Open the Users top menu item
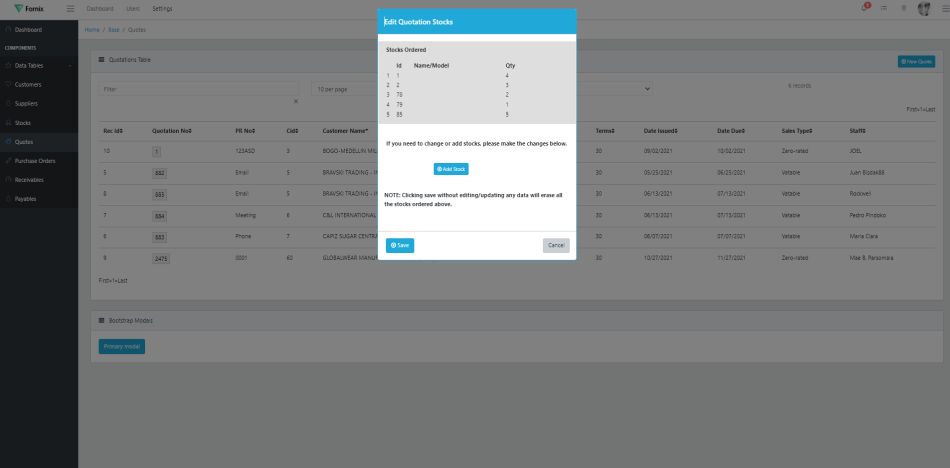 point(132,9)
